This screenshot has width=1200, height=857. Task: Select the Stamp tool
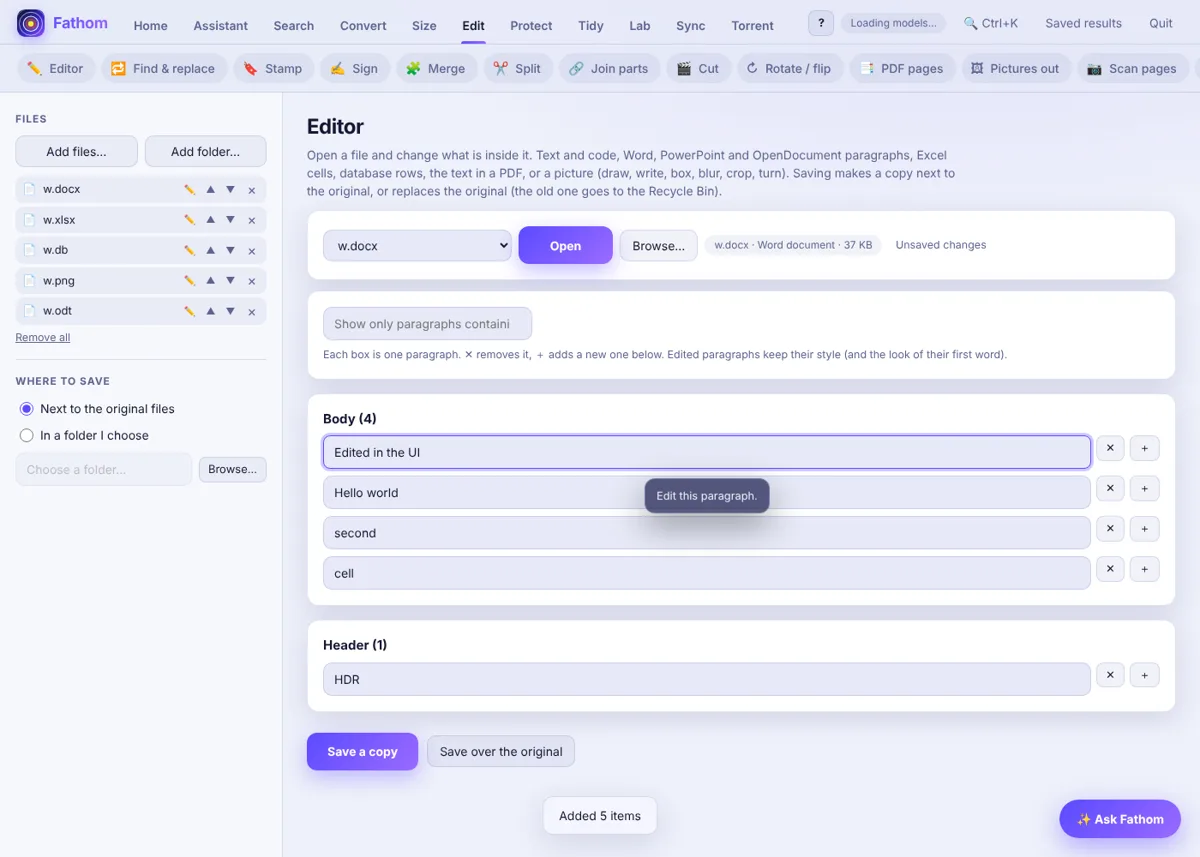[273, 68]
